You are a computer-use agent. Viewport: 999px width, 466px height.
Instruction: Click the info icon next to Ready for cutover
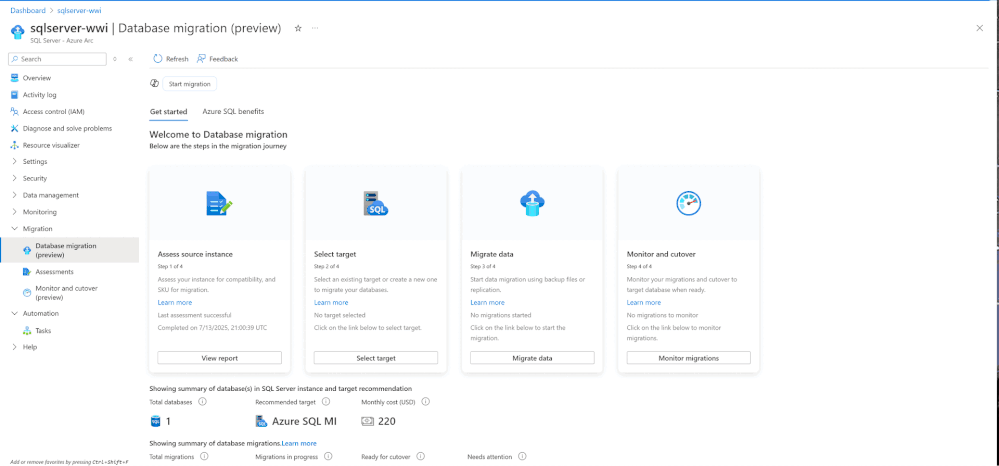coord(421,456)
